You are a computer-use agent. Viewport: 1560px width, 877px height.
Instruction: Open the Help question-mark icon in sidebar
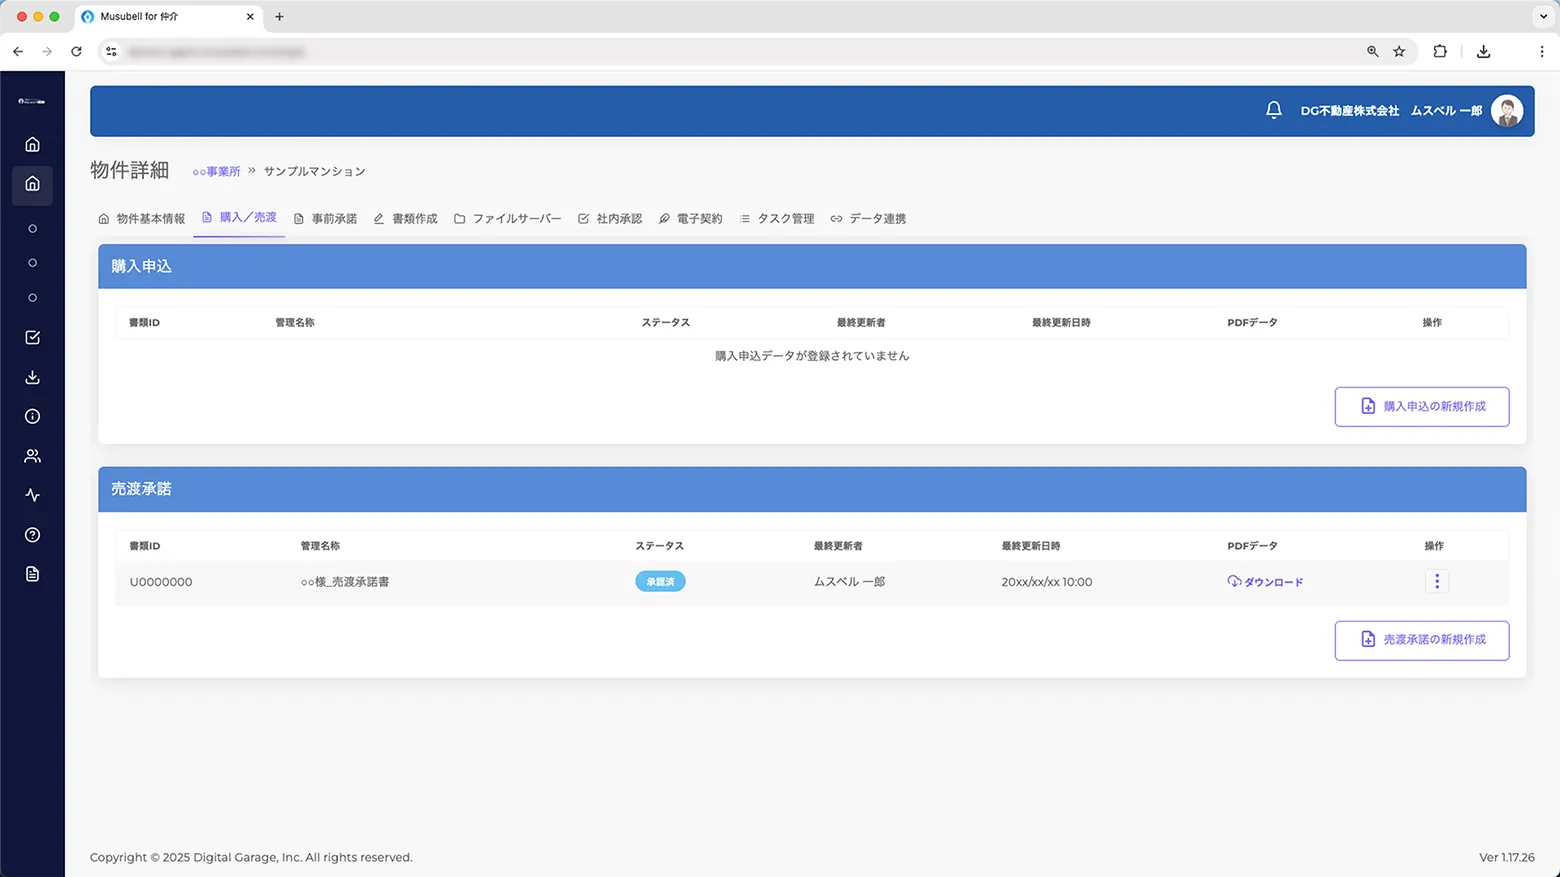click(x=32, y=534)
